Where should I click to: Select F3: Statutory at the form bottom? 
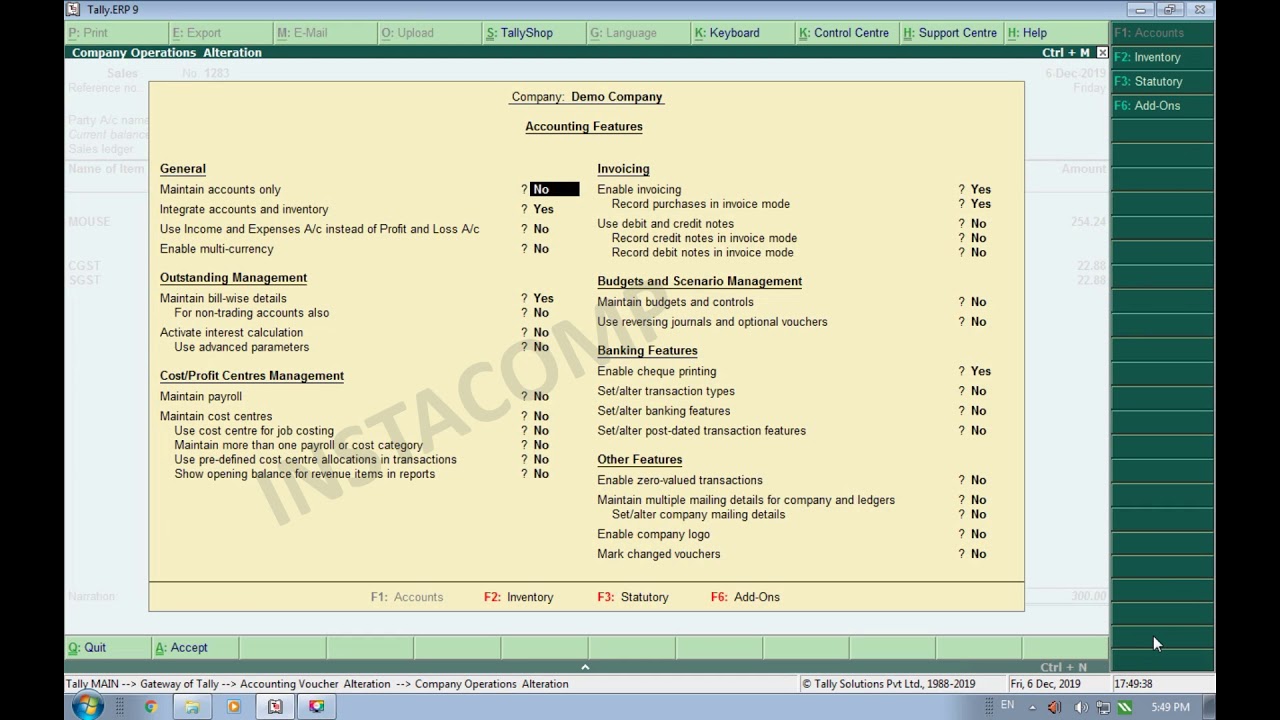632,597
